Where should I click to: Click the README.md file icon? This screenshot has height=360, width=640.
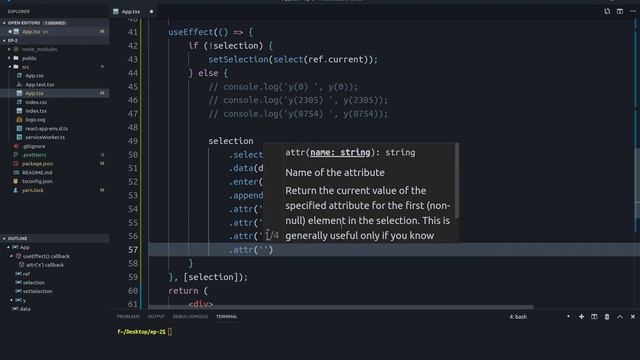pyautogui.click(x=16, y=172)
